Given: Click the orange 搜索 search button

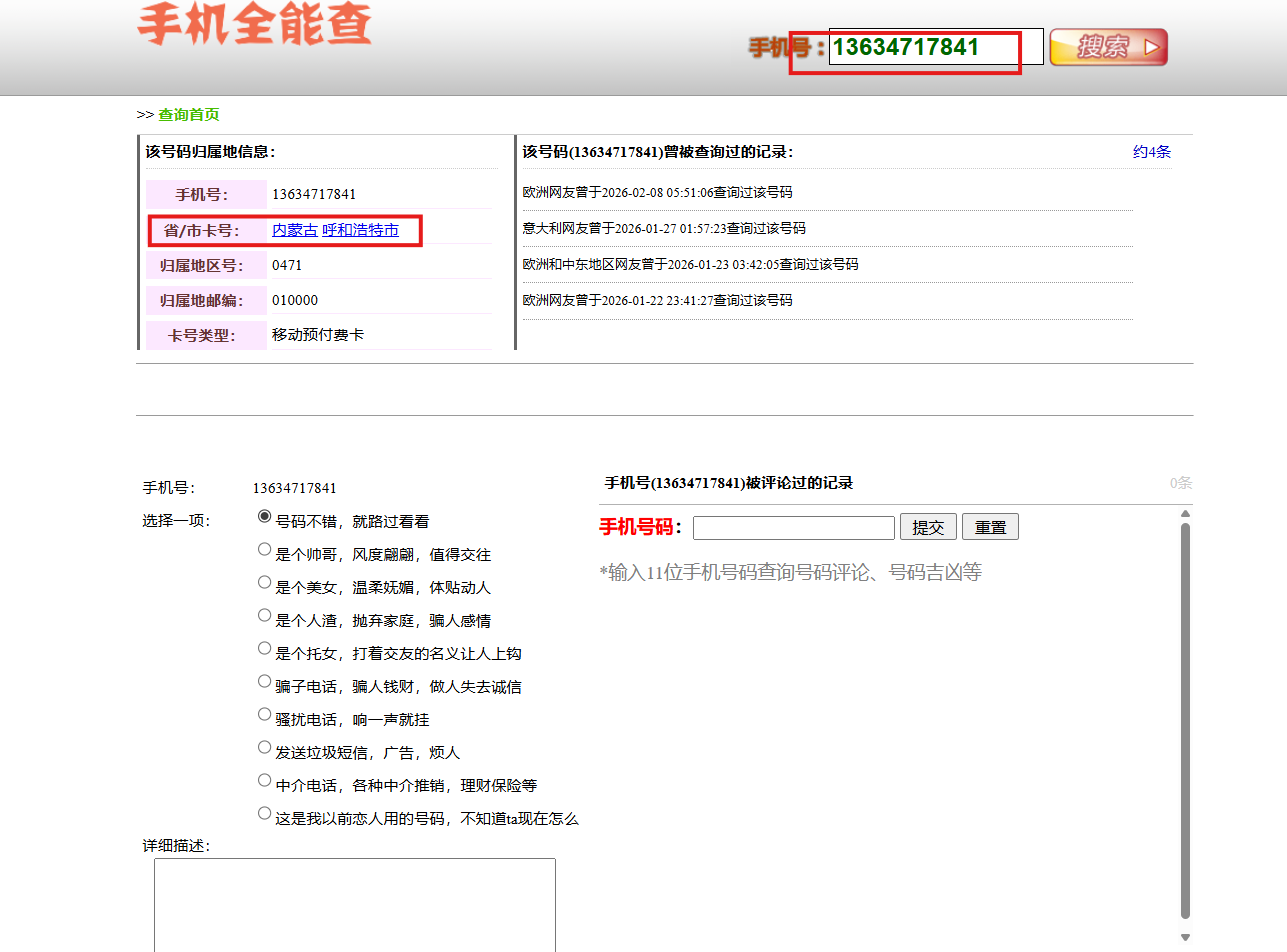Looking at the screenshot, I should [x=1108, y=47].
